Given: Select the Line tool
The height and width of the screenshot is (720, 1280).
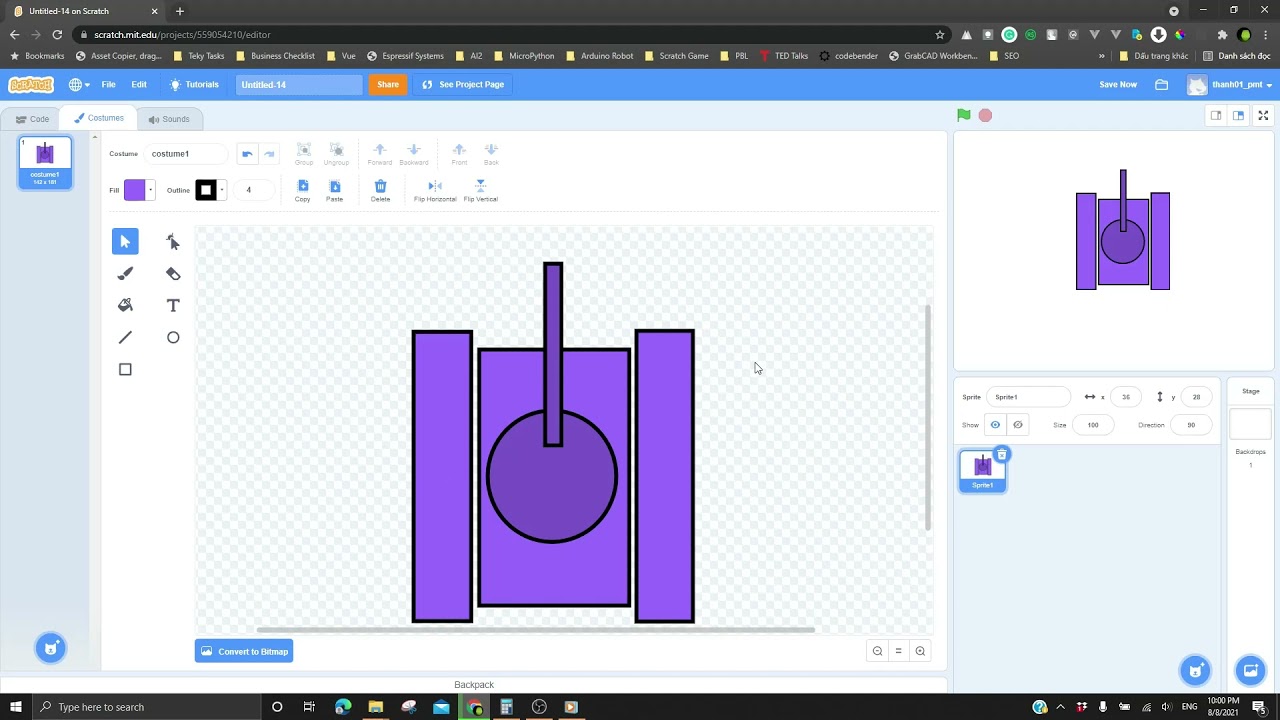Looking at the screenshot, I should point(125,337).
